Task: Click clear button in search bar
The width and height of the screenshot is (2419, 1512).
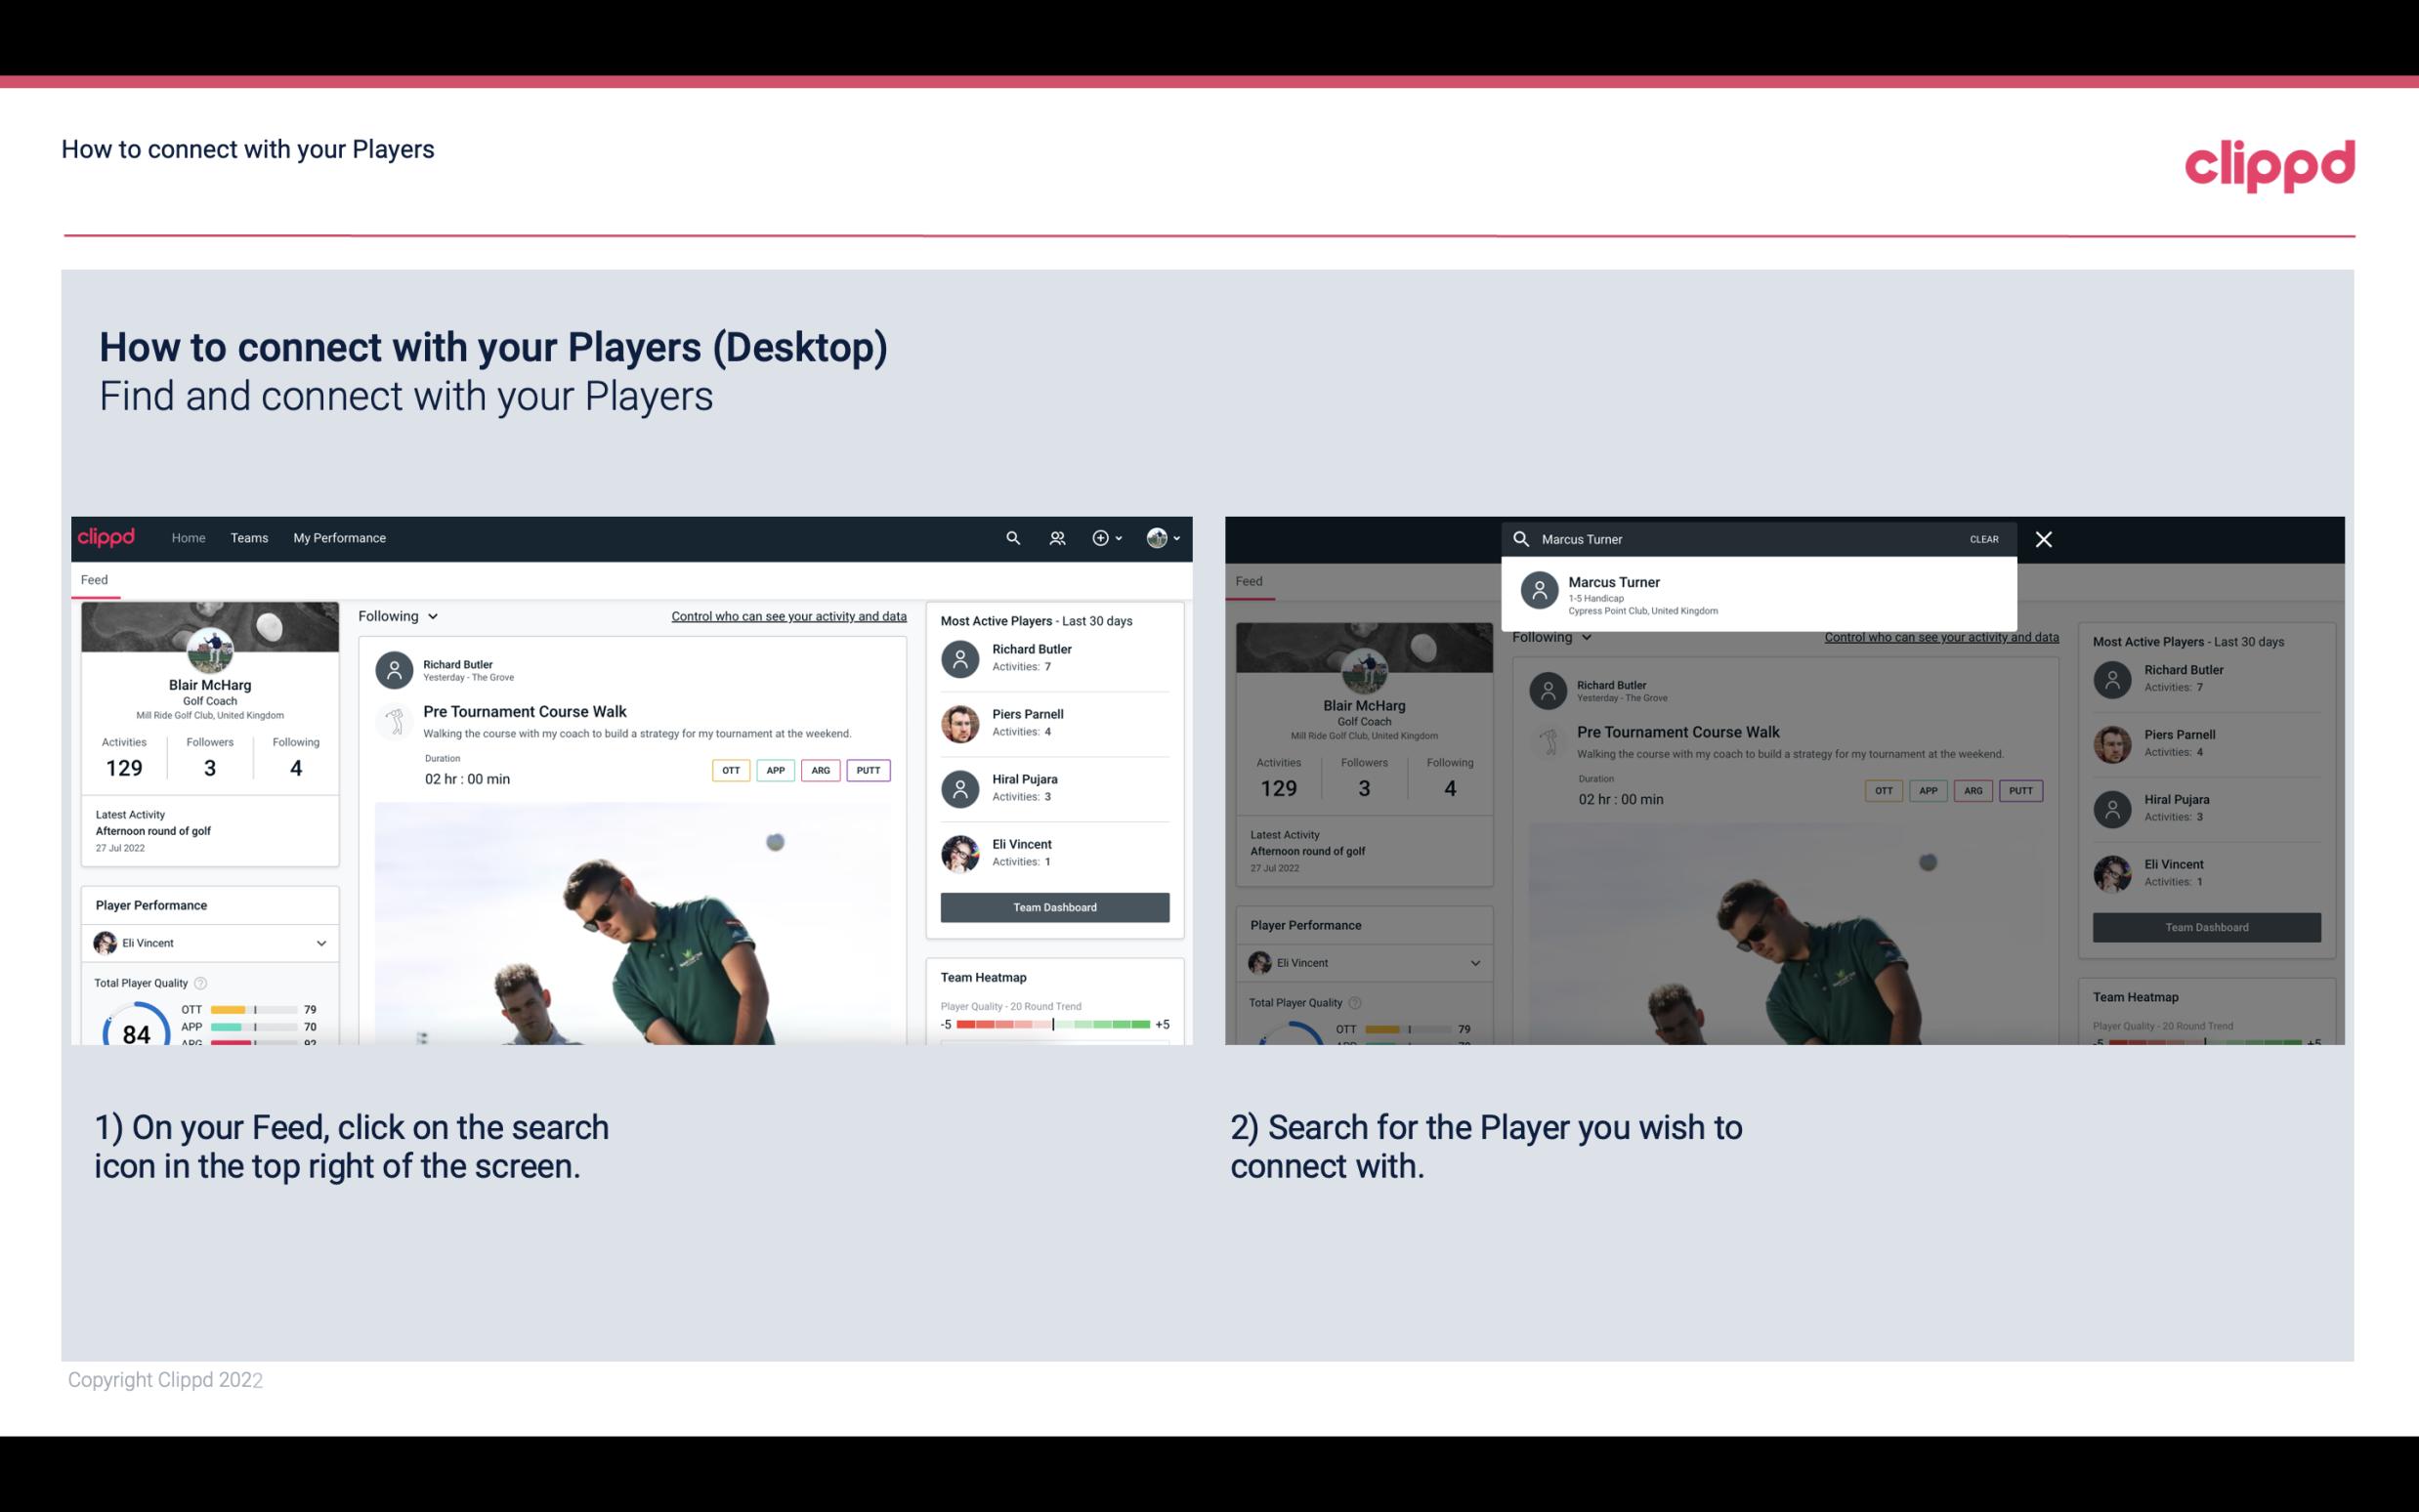Action: [x=1983, y=538]
